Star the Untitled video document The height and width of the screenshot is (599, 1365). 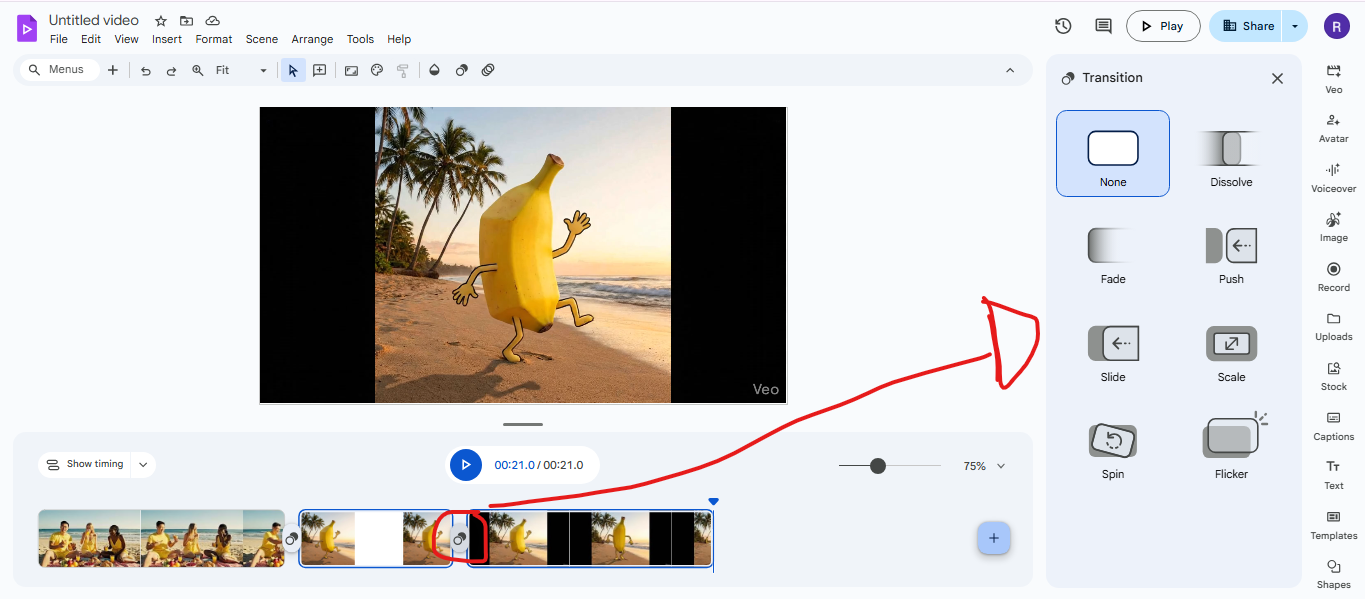(x=161, y=21)
